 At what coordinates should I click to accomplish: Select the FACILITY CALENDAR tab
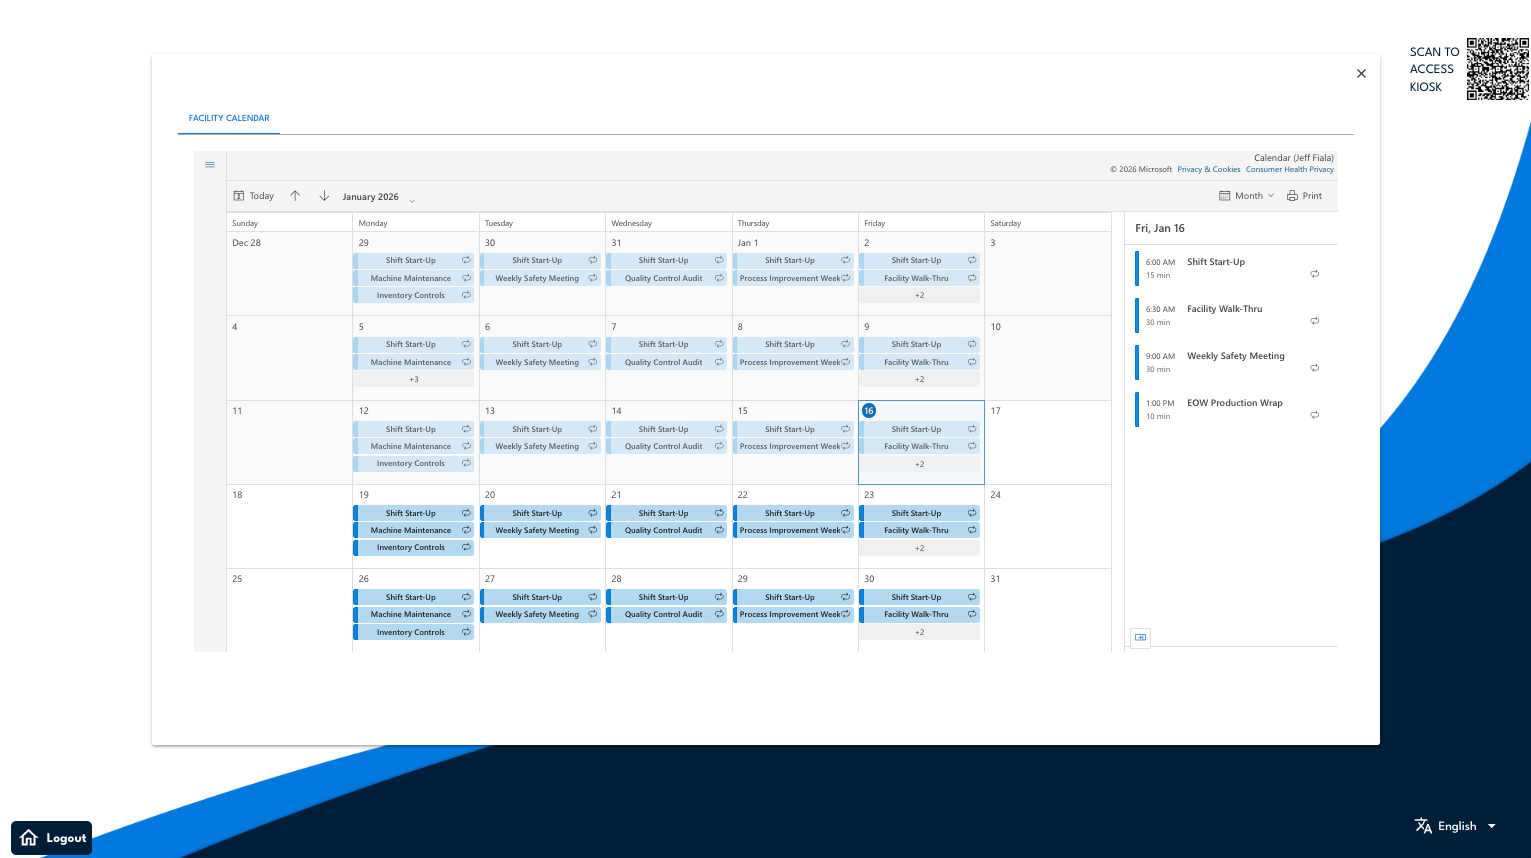tap(228, 118)
